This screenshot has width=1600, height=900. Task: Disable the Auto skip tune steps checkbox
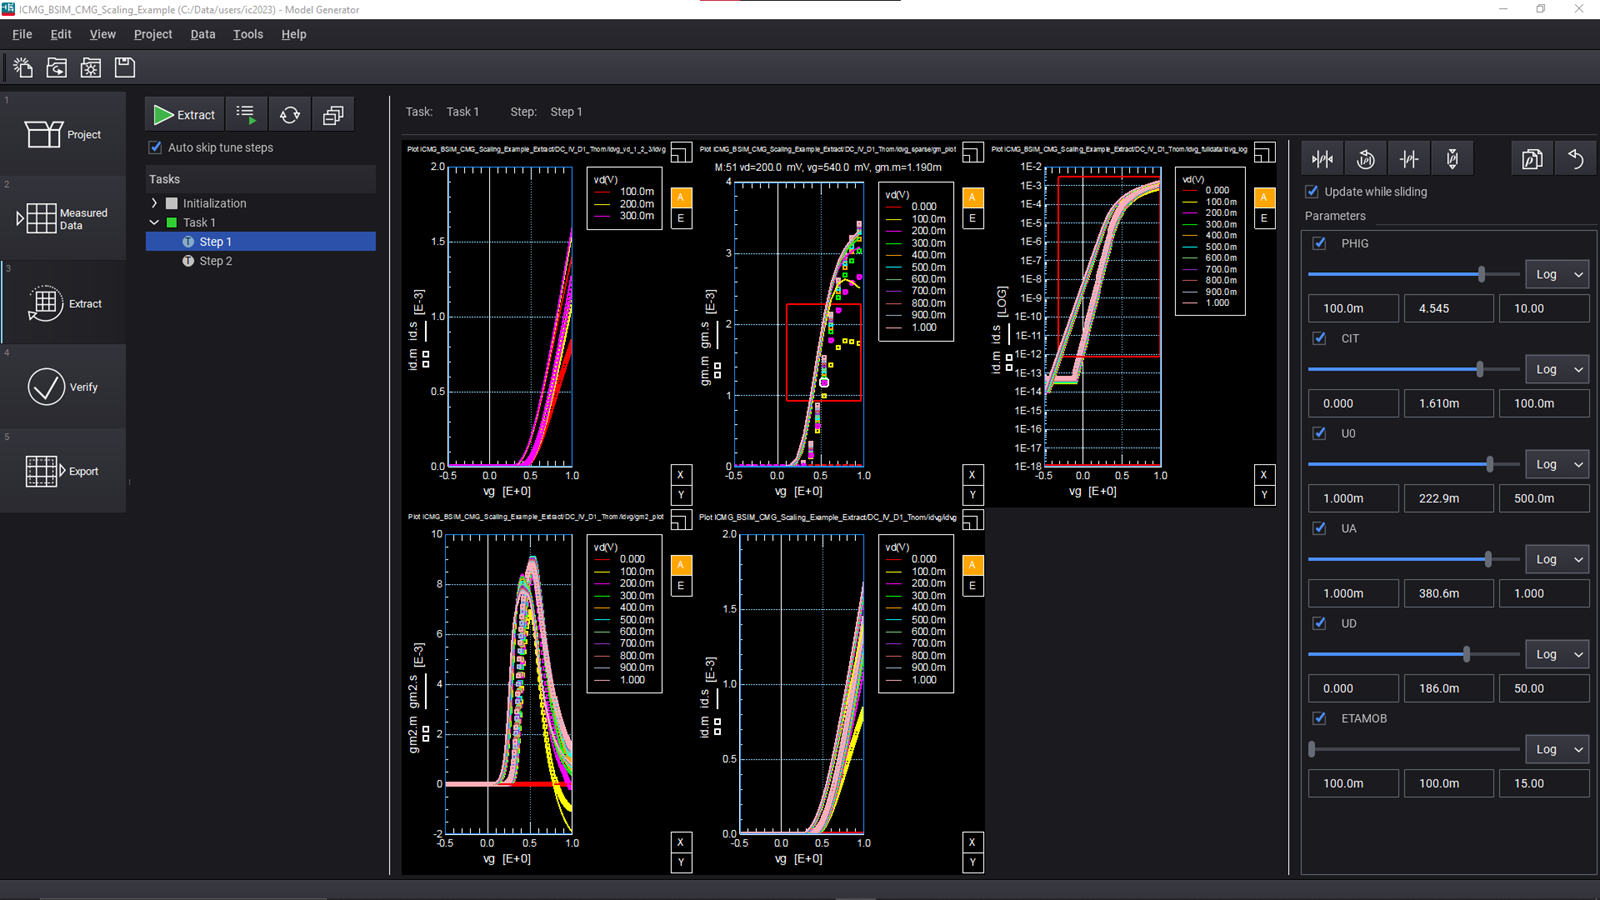pos(155,147)
